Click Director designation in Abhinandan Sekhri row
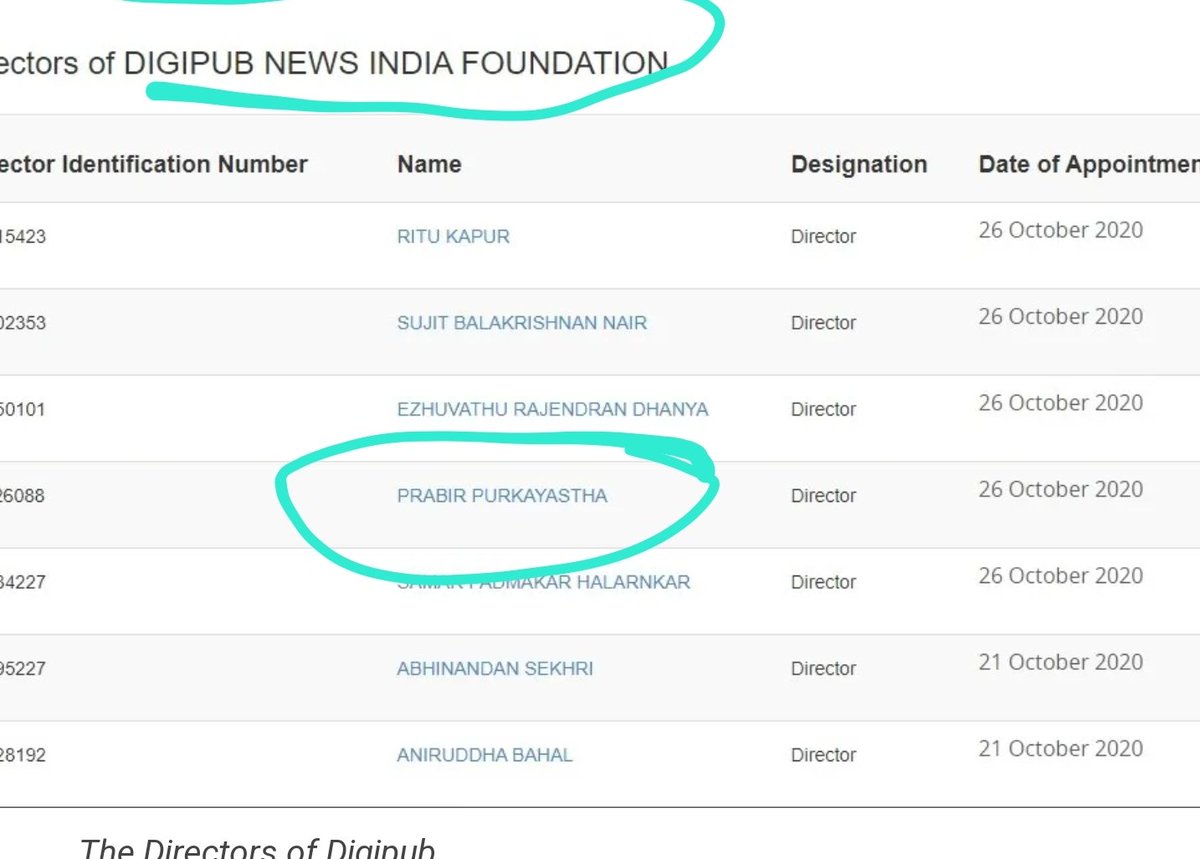This screenshot has width=1200, height=859. pos(824,668)
